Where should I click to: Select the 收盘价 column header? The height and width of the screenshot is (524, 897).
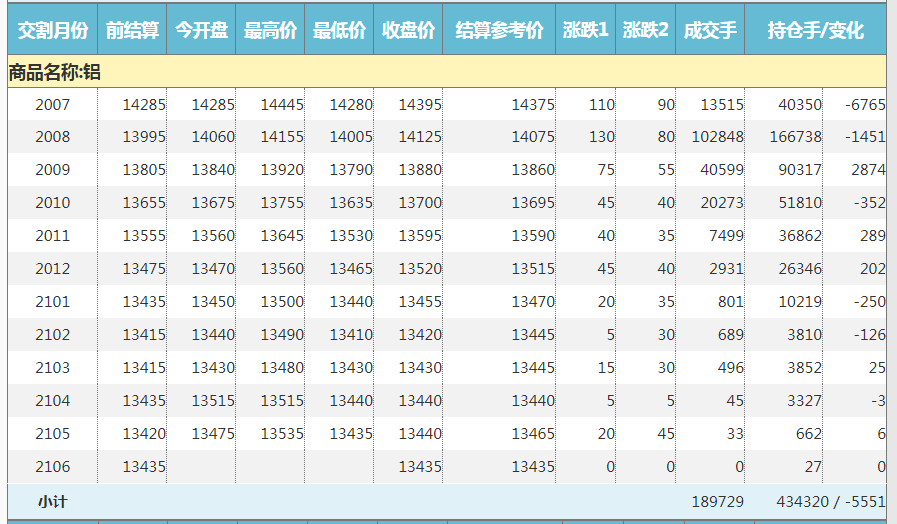408,31
